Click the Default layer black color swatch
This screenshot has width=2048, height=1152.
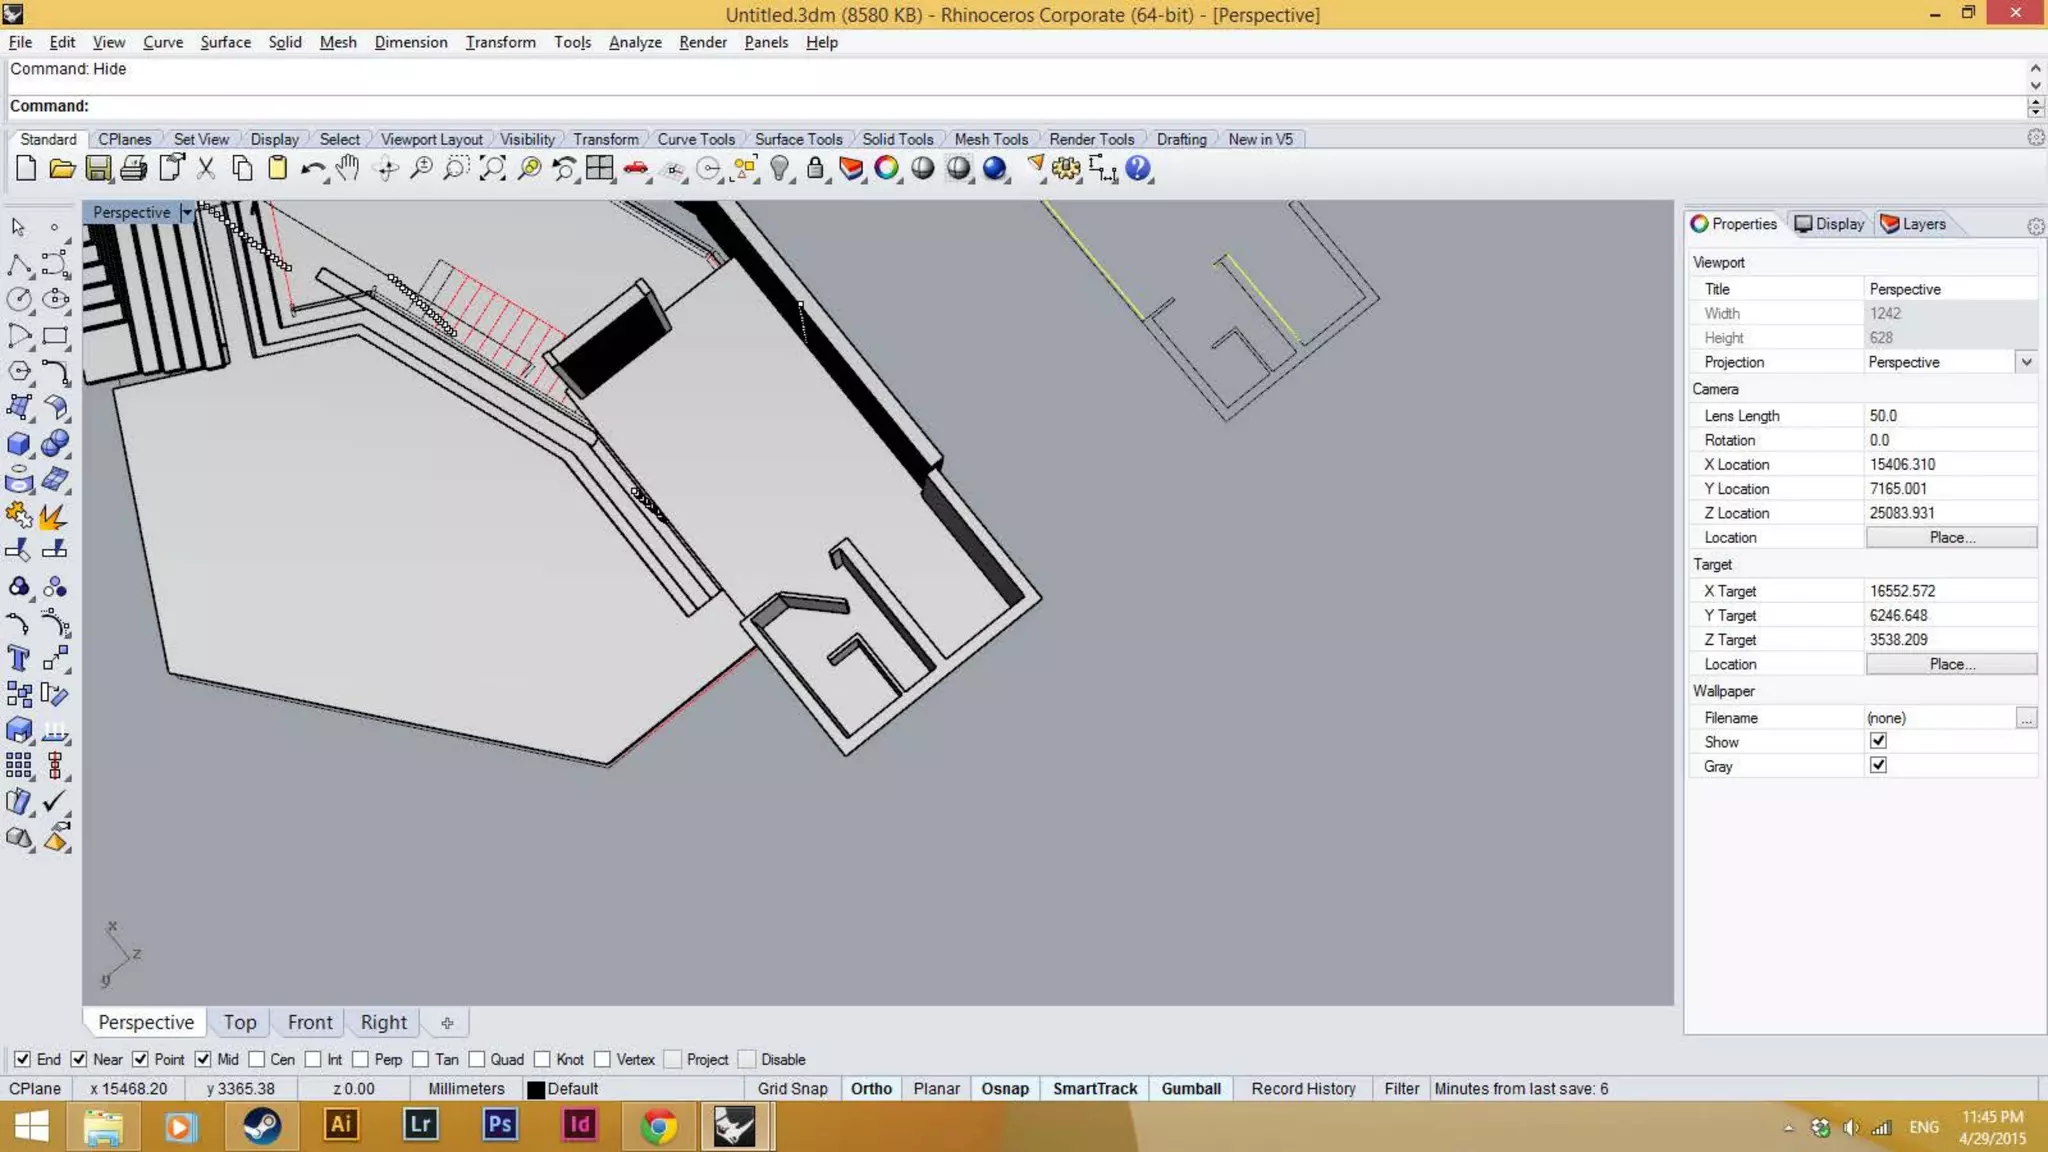tap(536, 1089)
